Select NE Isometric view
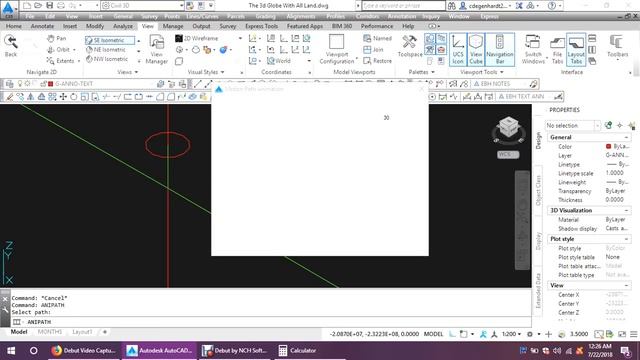The width and height of the screenshot is (640, 360). click(106, 49)
